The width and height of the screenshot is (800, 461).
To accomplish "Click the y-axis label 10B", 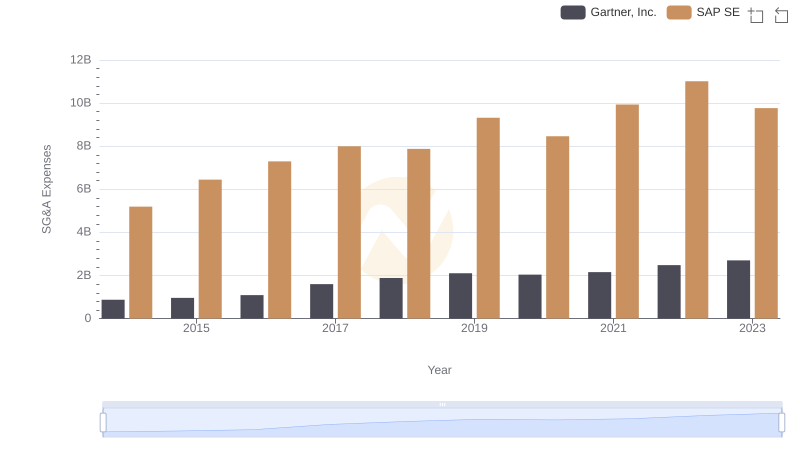I will (81, 103).
